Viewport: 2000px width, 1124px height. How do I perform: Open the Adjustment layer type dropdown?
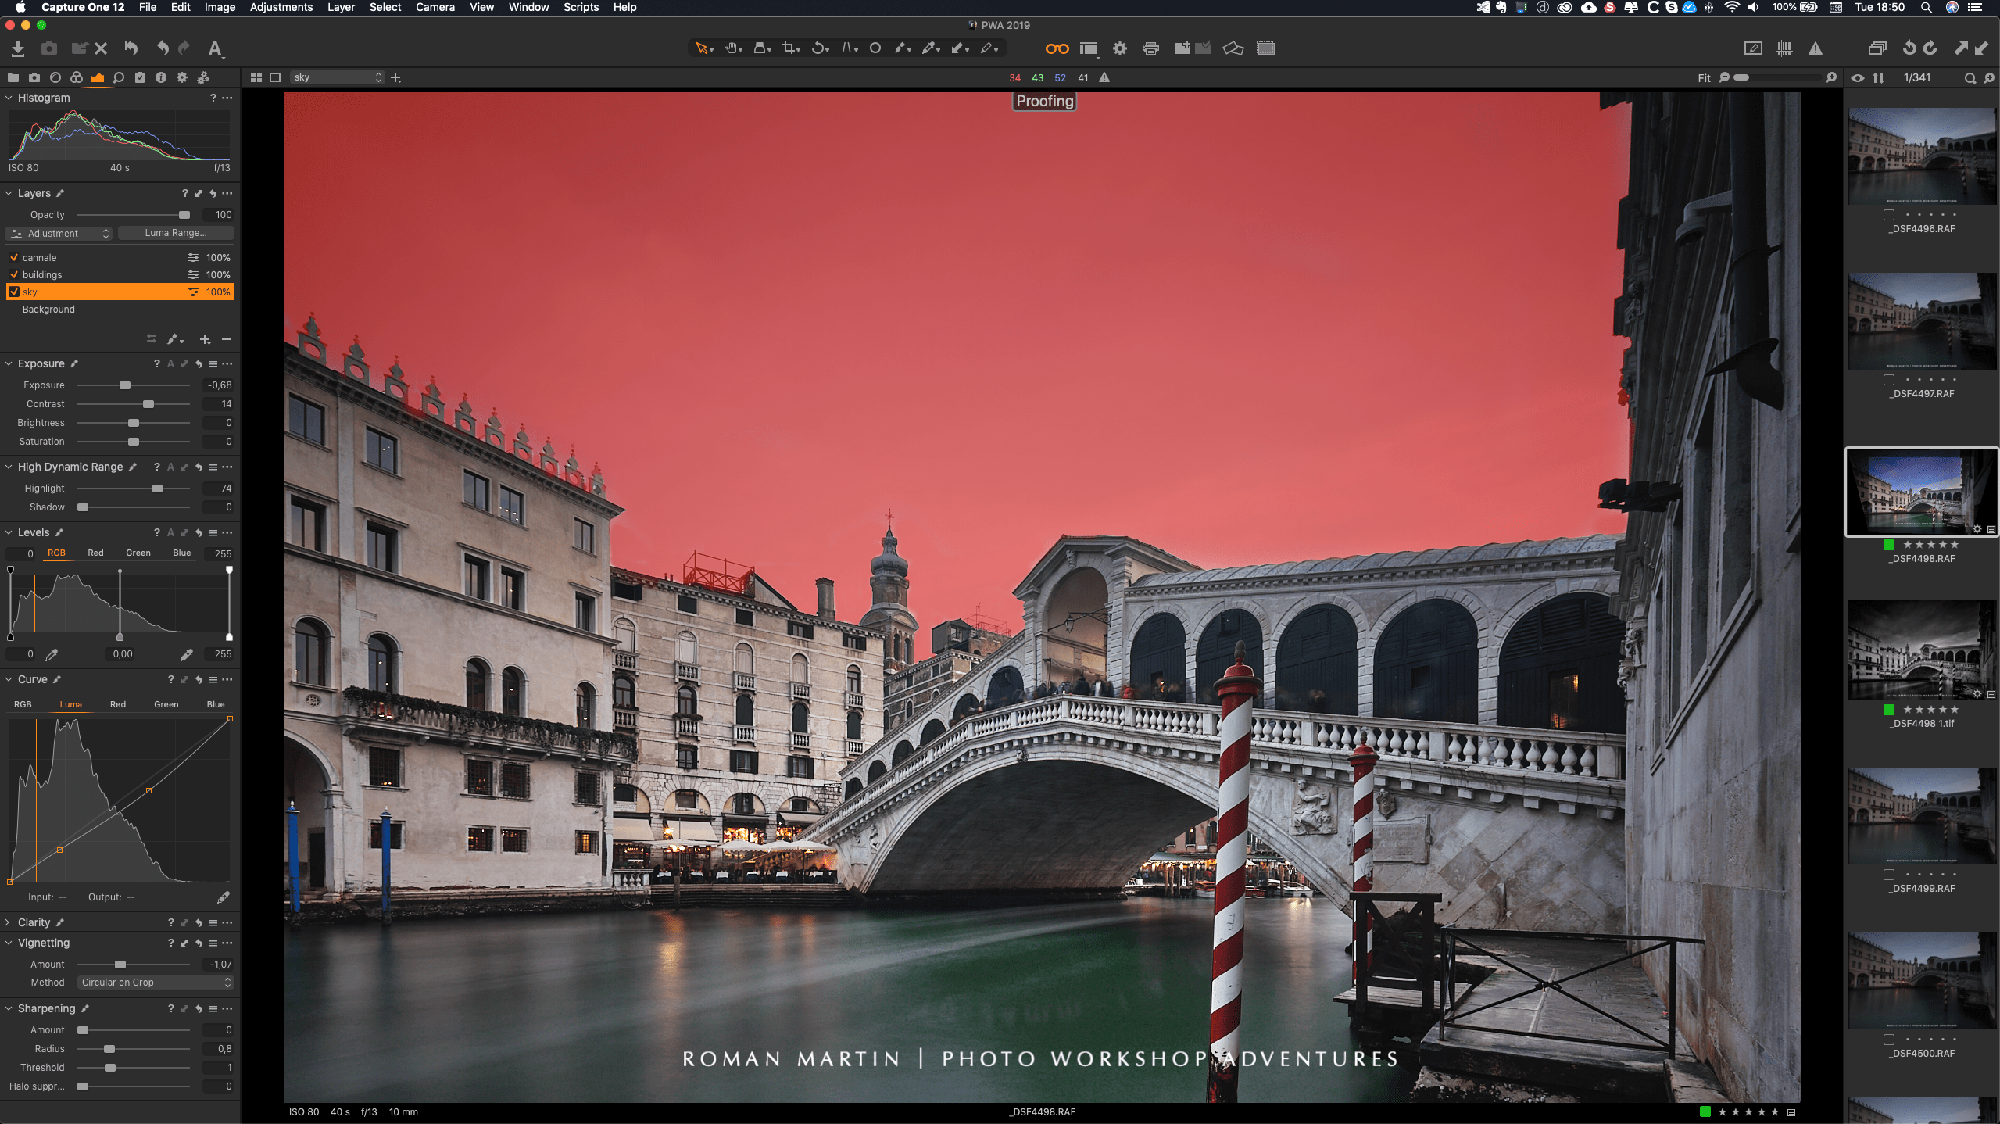tap(60, 233)
